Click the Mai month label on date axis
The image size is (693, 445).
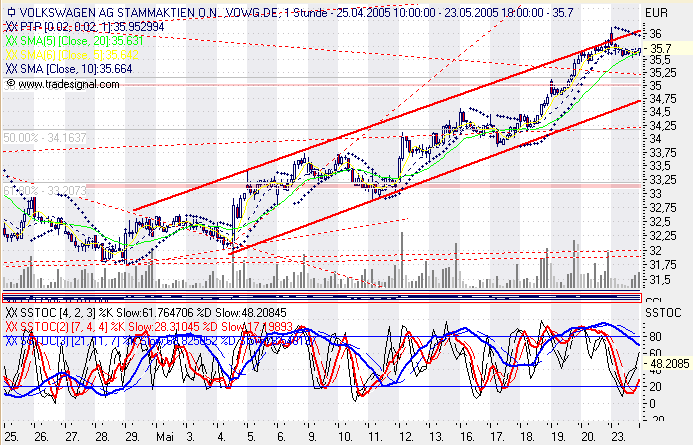pos(165,437)
